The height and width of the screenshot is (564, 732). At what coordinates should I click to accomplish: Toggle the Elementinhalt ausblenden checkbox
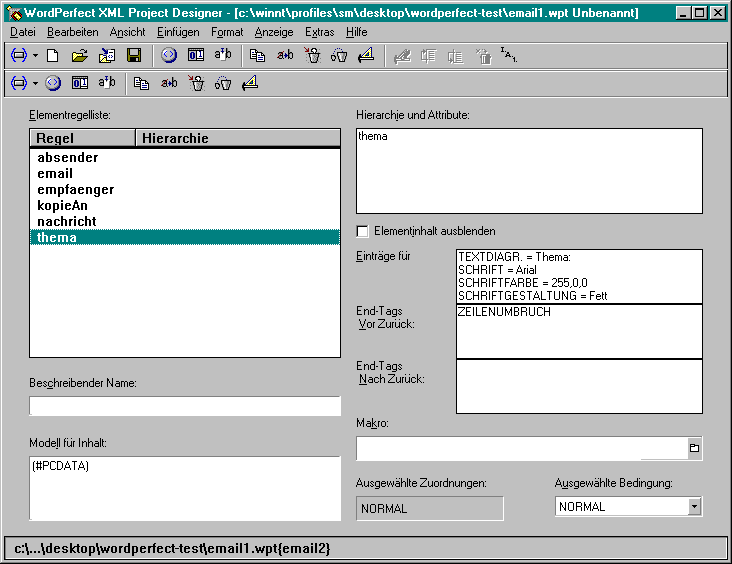362,231
